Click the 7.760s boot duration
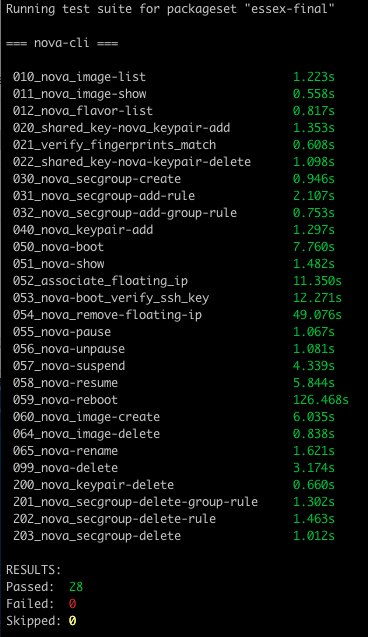 point(314,247)
